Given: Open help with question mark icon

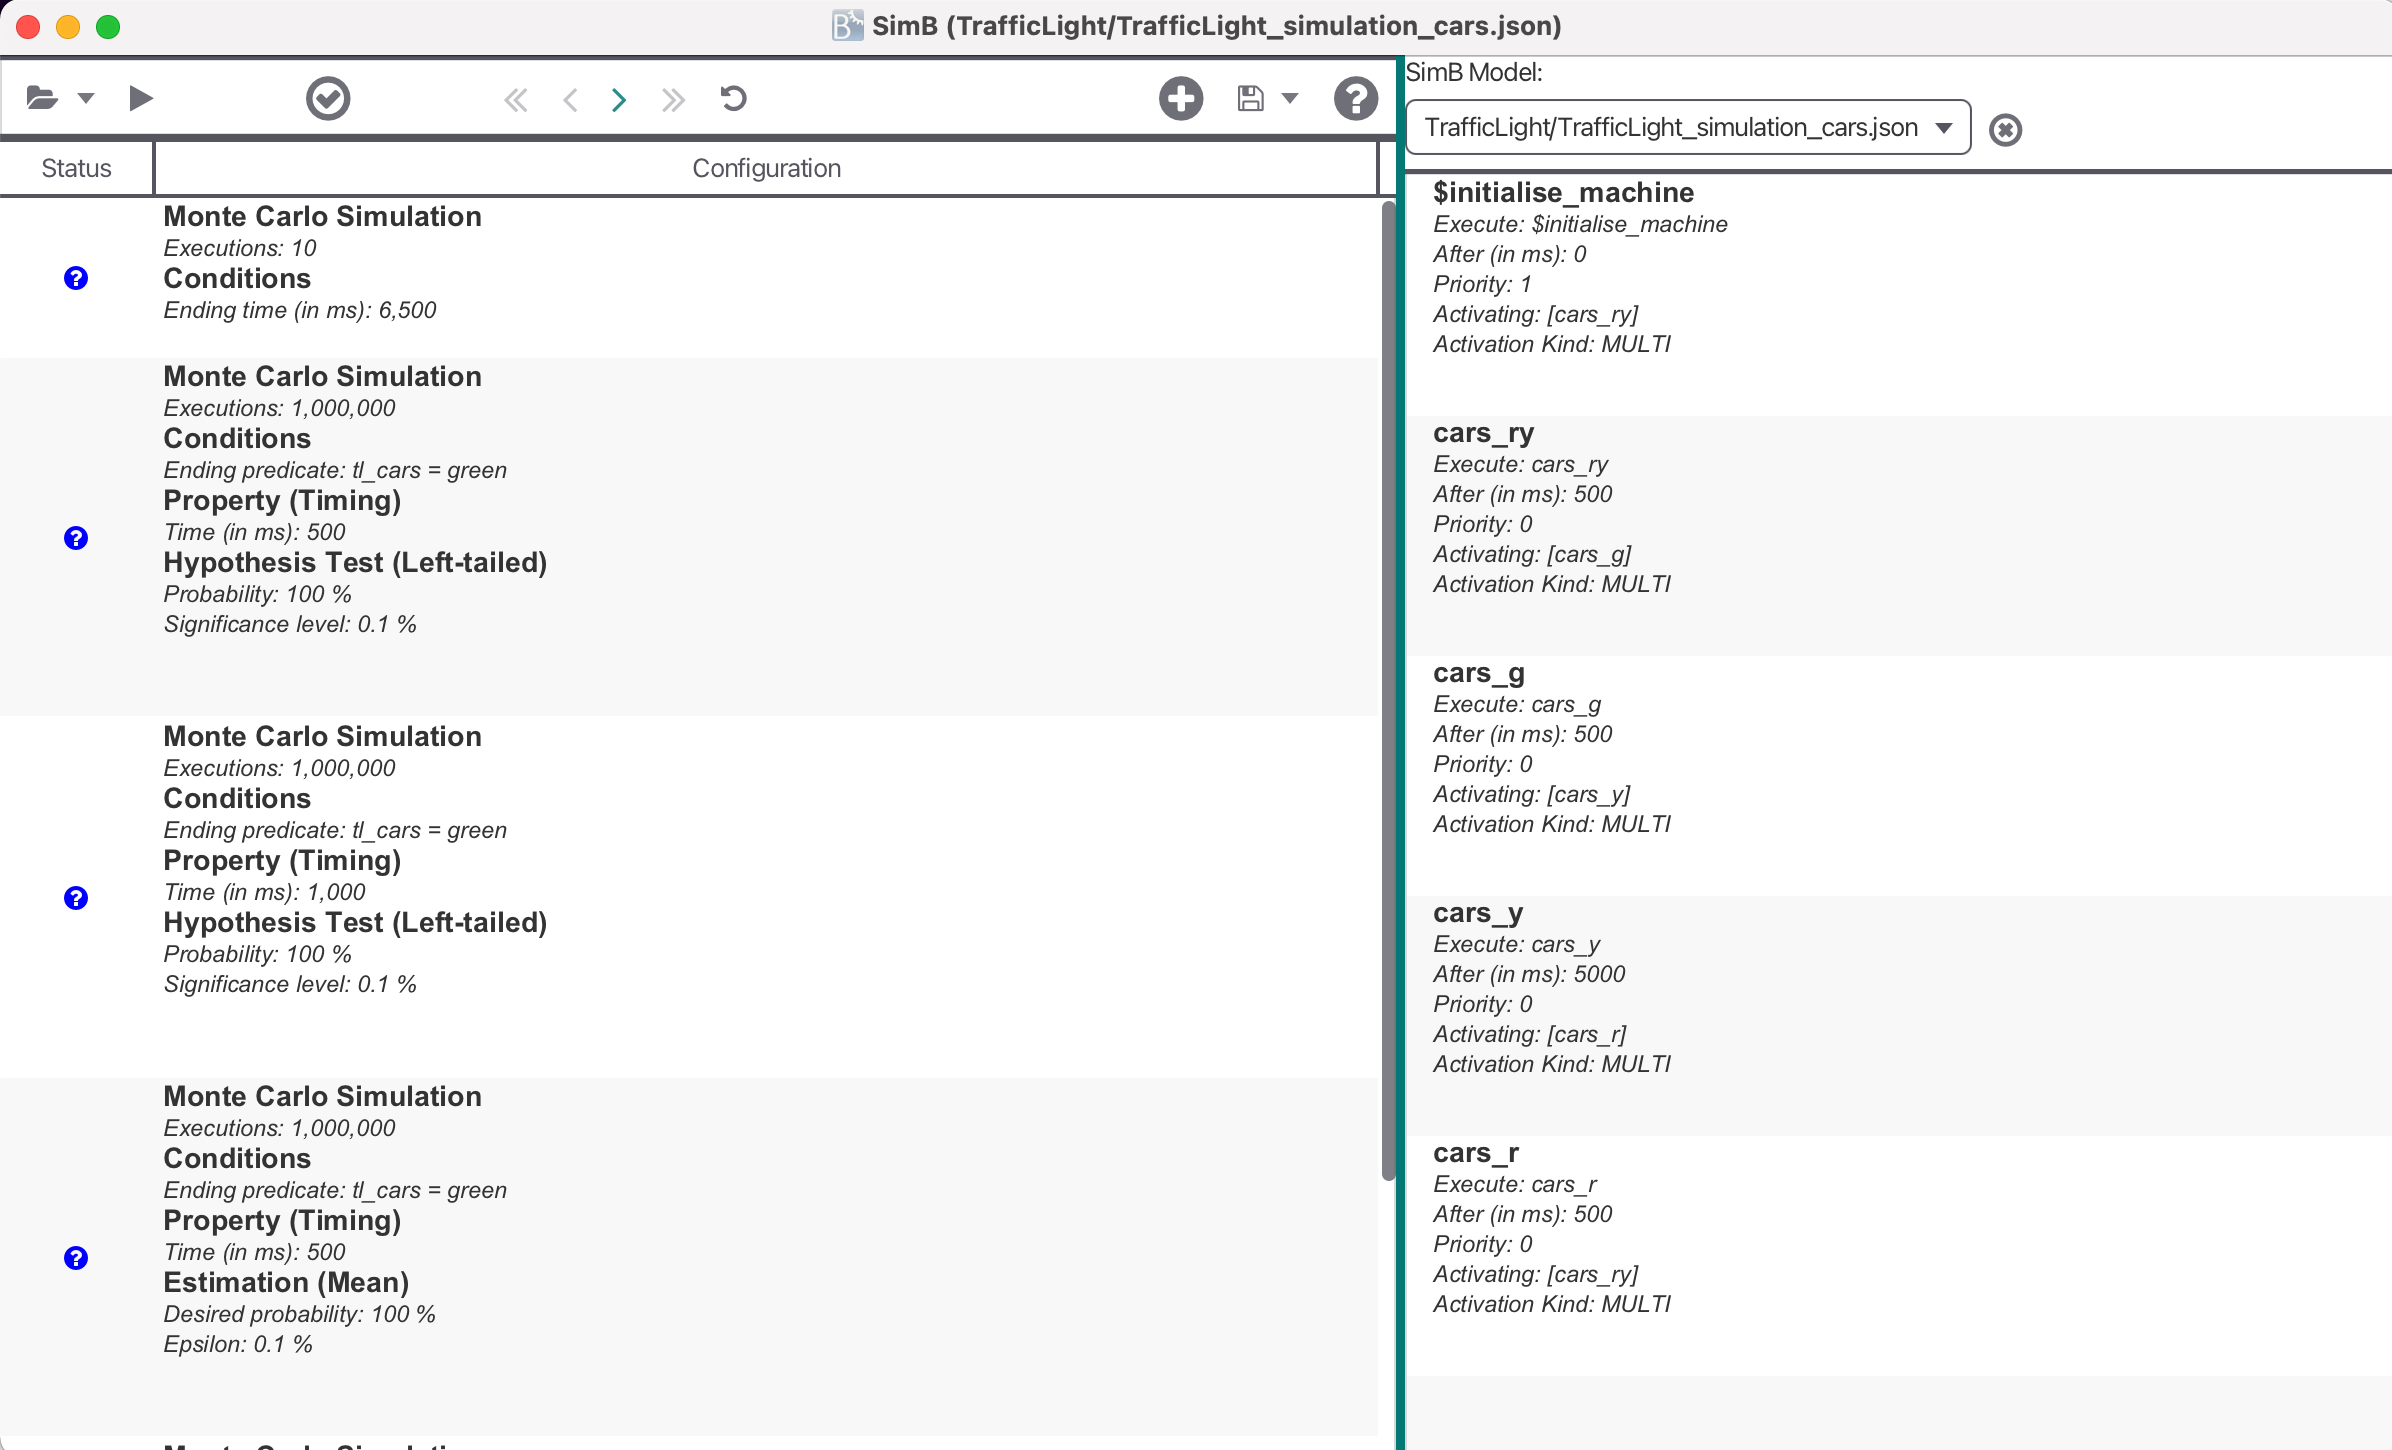Looking at the screenshot, I should (x=1355, y=98).
